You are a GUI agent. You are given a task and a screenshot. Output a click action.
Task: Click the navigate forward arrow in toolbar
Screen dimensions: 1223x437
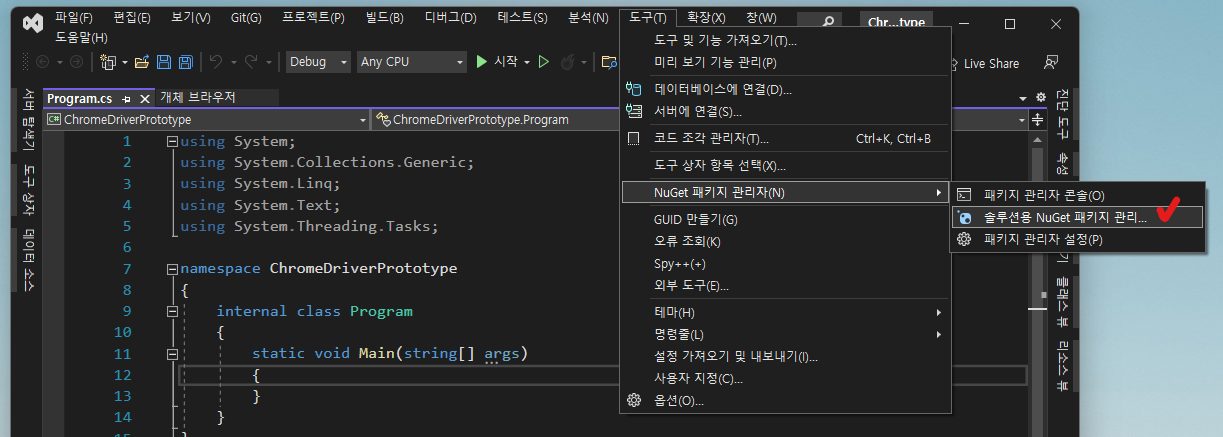pos(77,62)
